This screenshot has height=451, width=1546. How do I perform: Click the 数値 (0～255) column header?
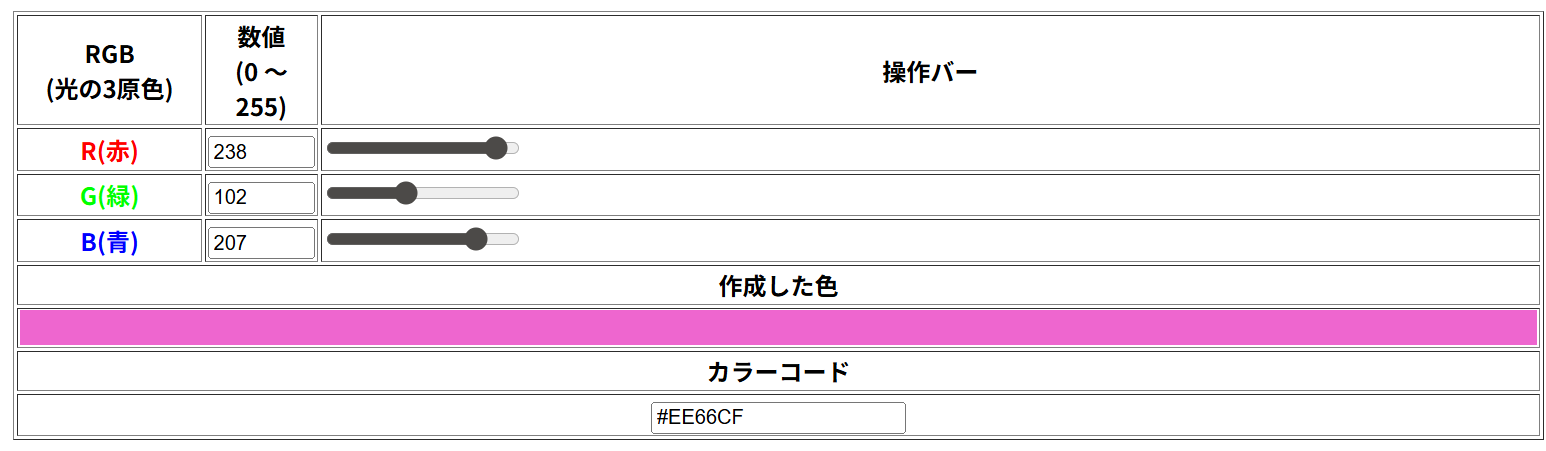261,72
